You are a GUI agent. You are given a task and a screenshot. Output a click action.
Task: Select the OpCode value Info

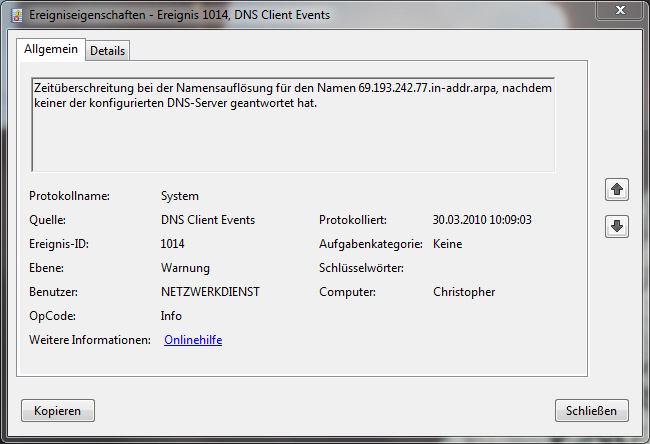click(x=171, y=316)
